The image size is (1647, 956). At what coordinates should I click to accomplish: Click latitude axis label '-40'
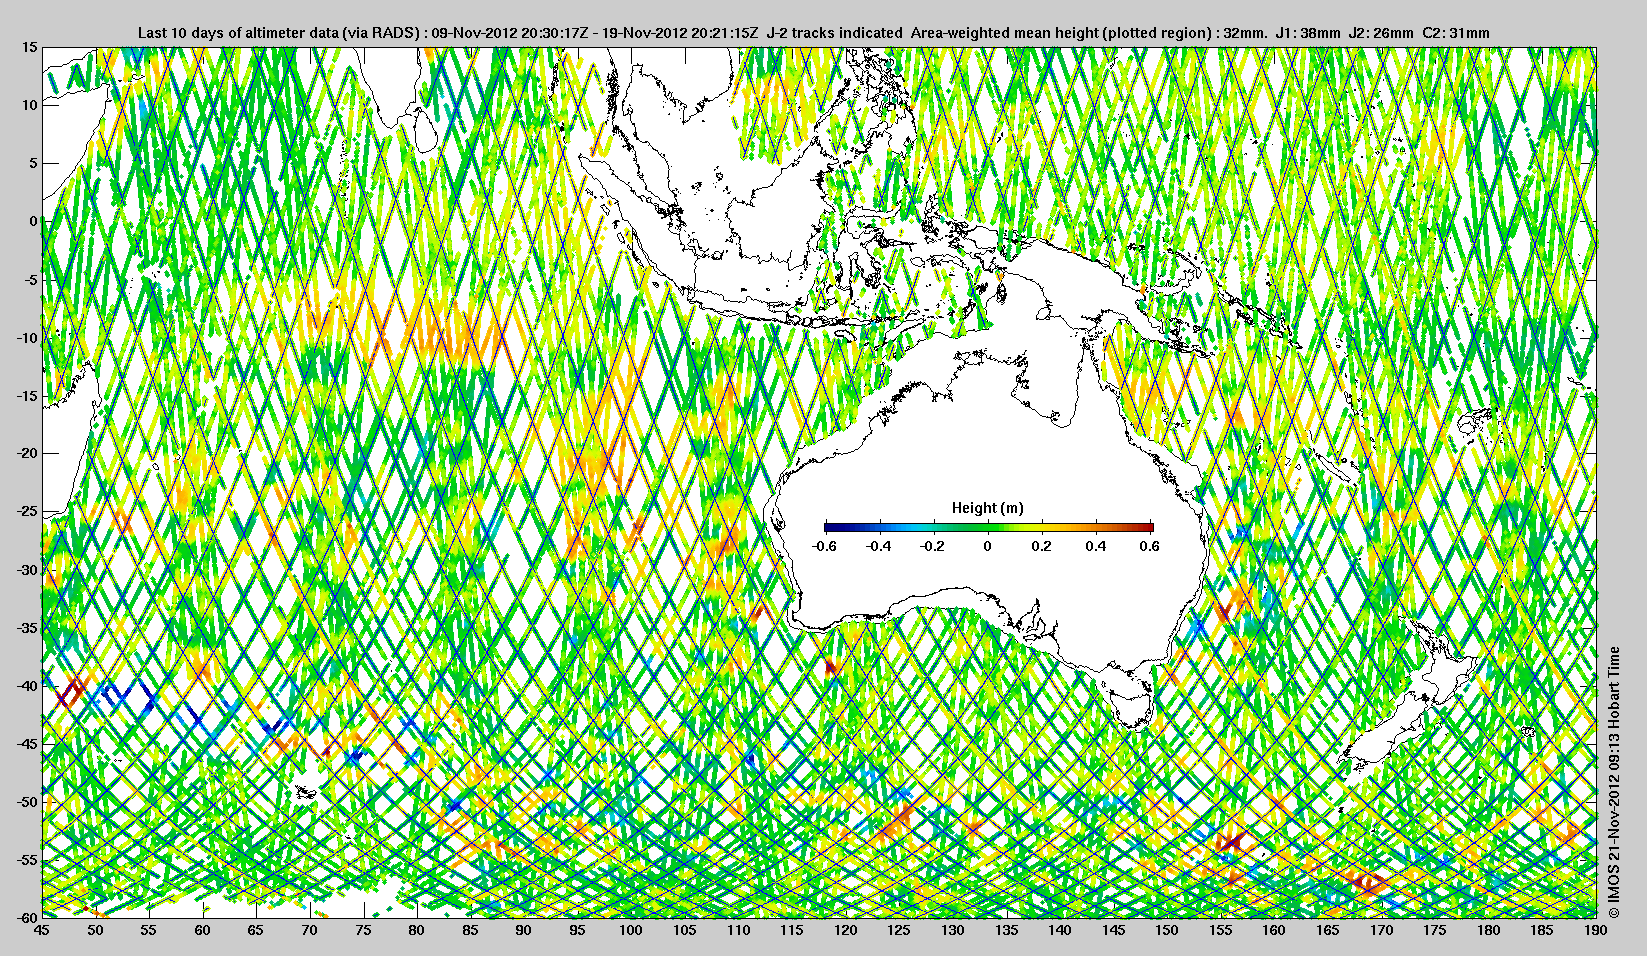point(26,685)
